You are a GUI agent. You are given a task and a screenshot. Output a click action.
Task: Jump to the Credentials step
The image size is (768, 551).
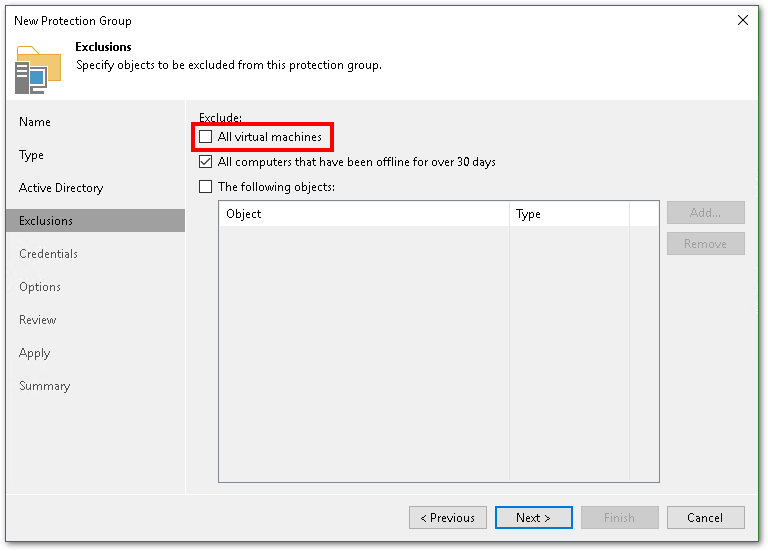click(48, 254)
